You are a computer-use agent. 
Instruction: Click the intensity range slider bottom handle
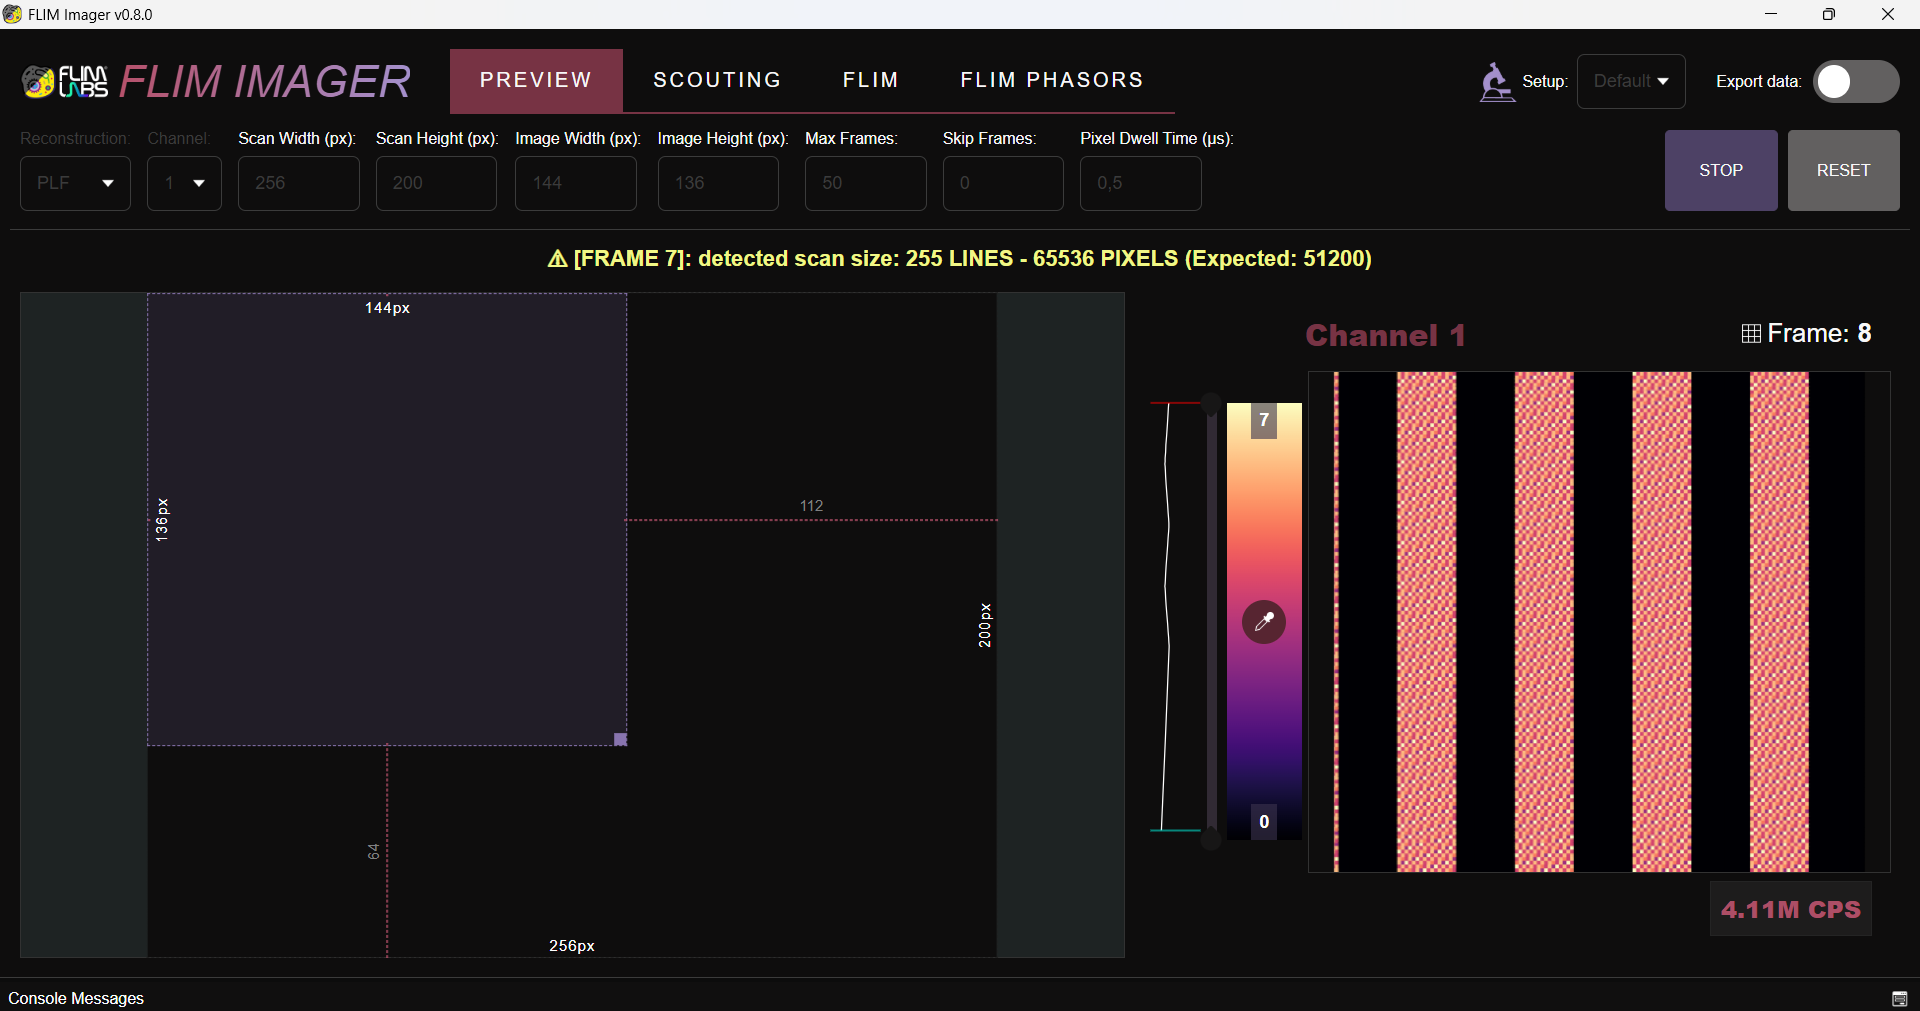(1211, 838)
